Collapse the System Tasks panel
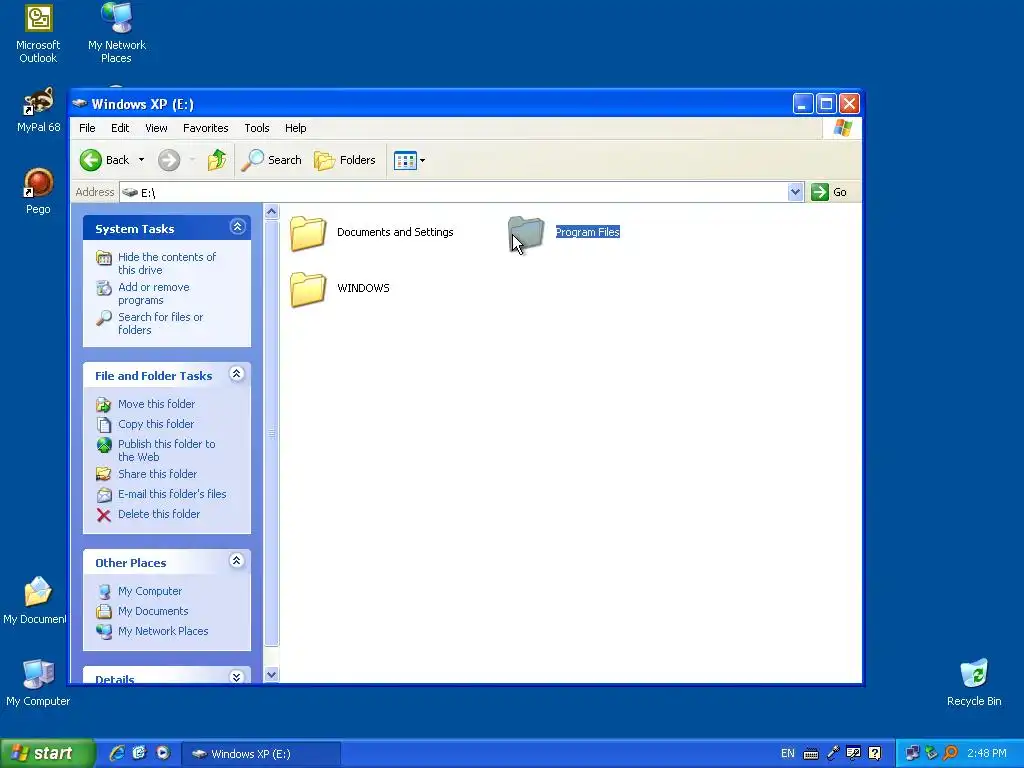The width and height of the screenshot is (1024, 768). point(237,227)
